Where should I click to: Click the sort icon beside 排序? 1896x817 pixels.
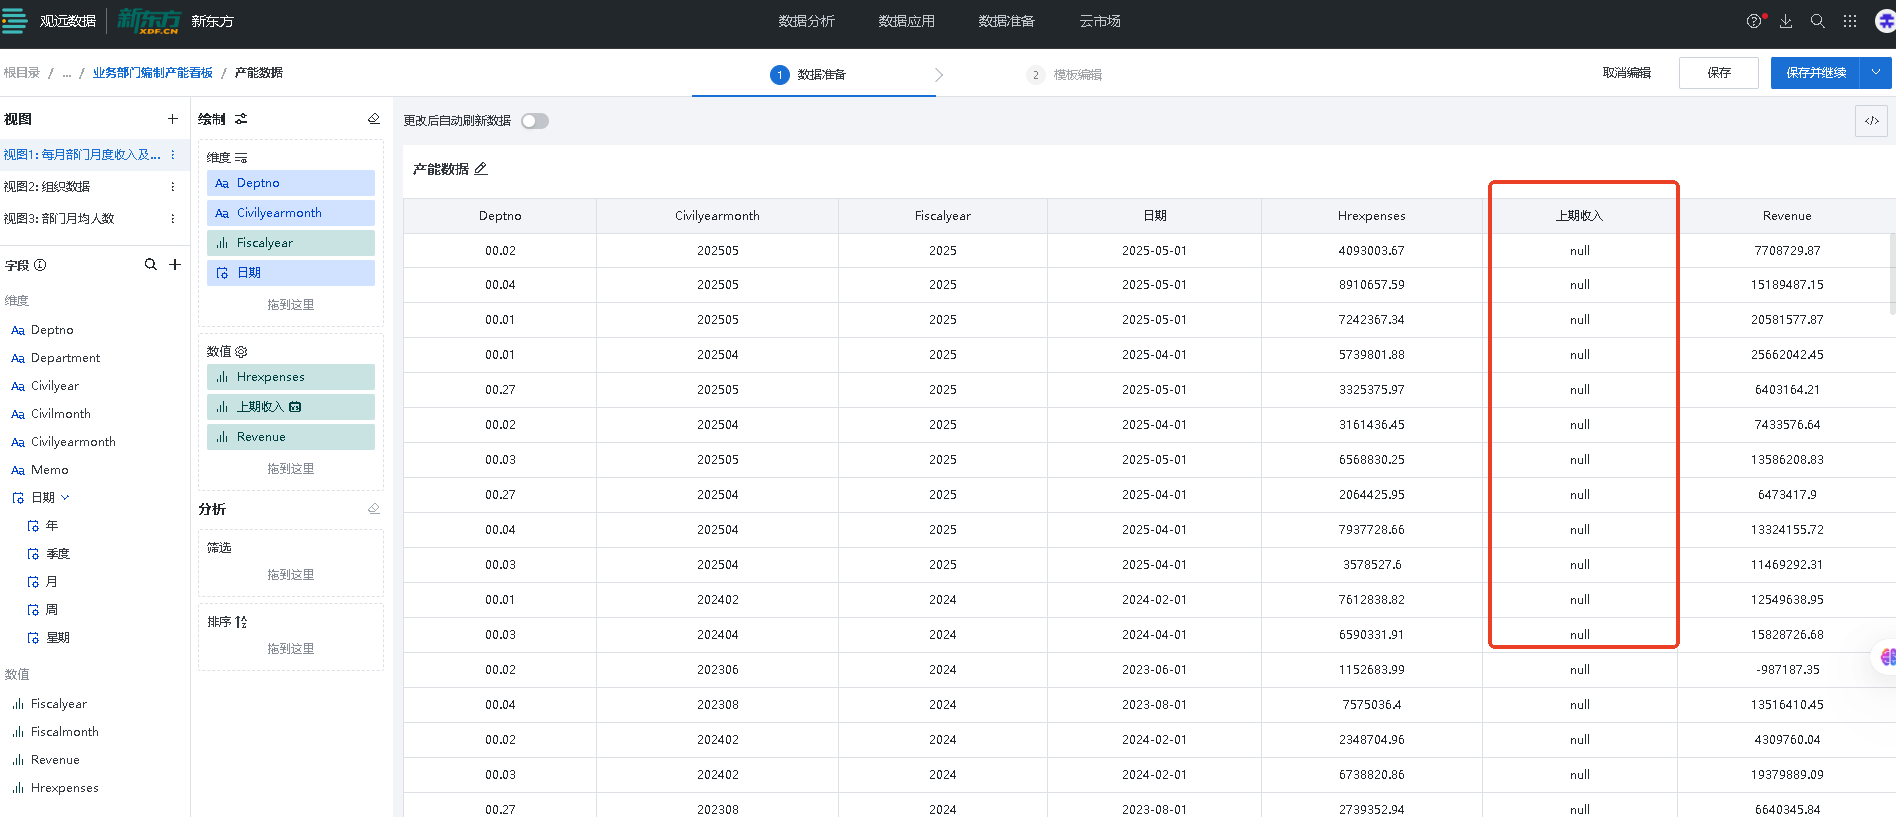coord(241,622)
